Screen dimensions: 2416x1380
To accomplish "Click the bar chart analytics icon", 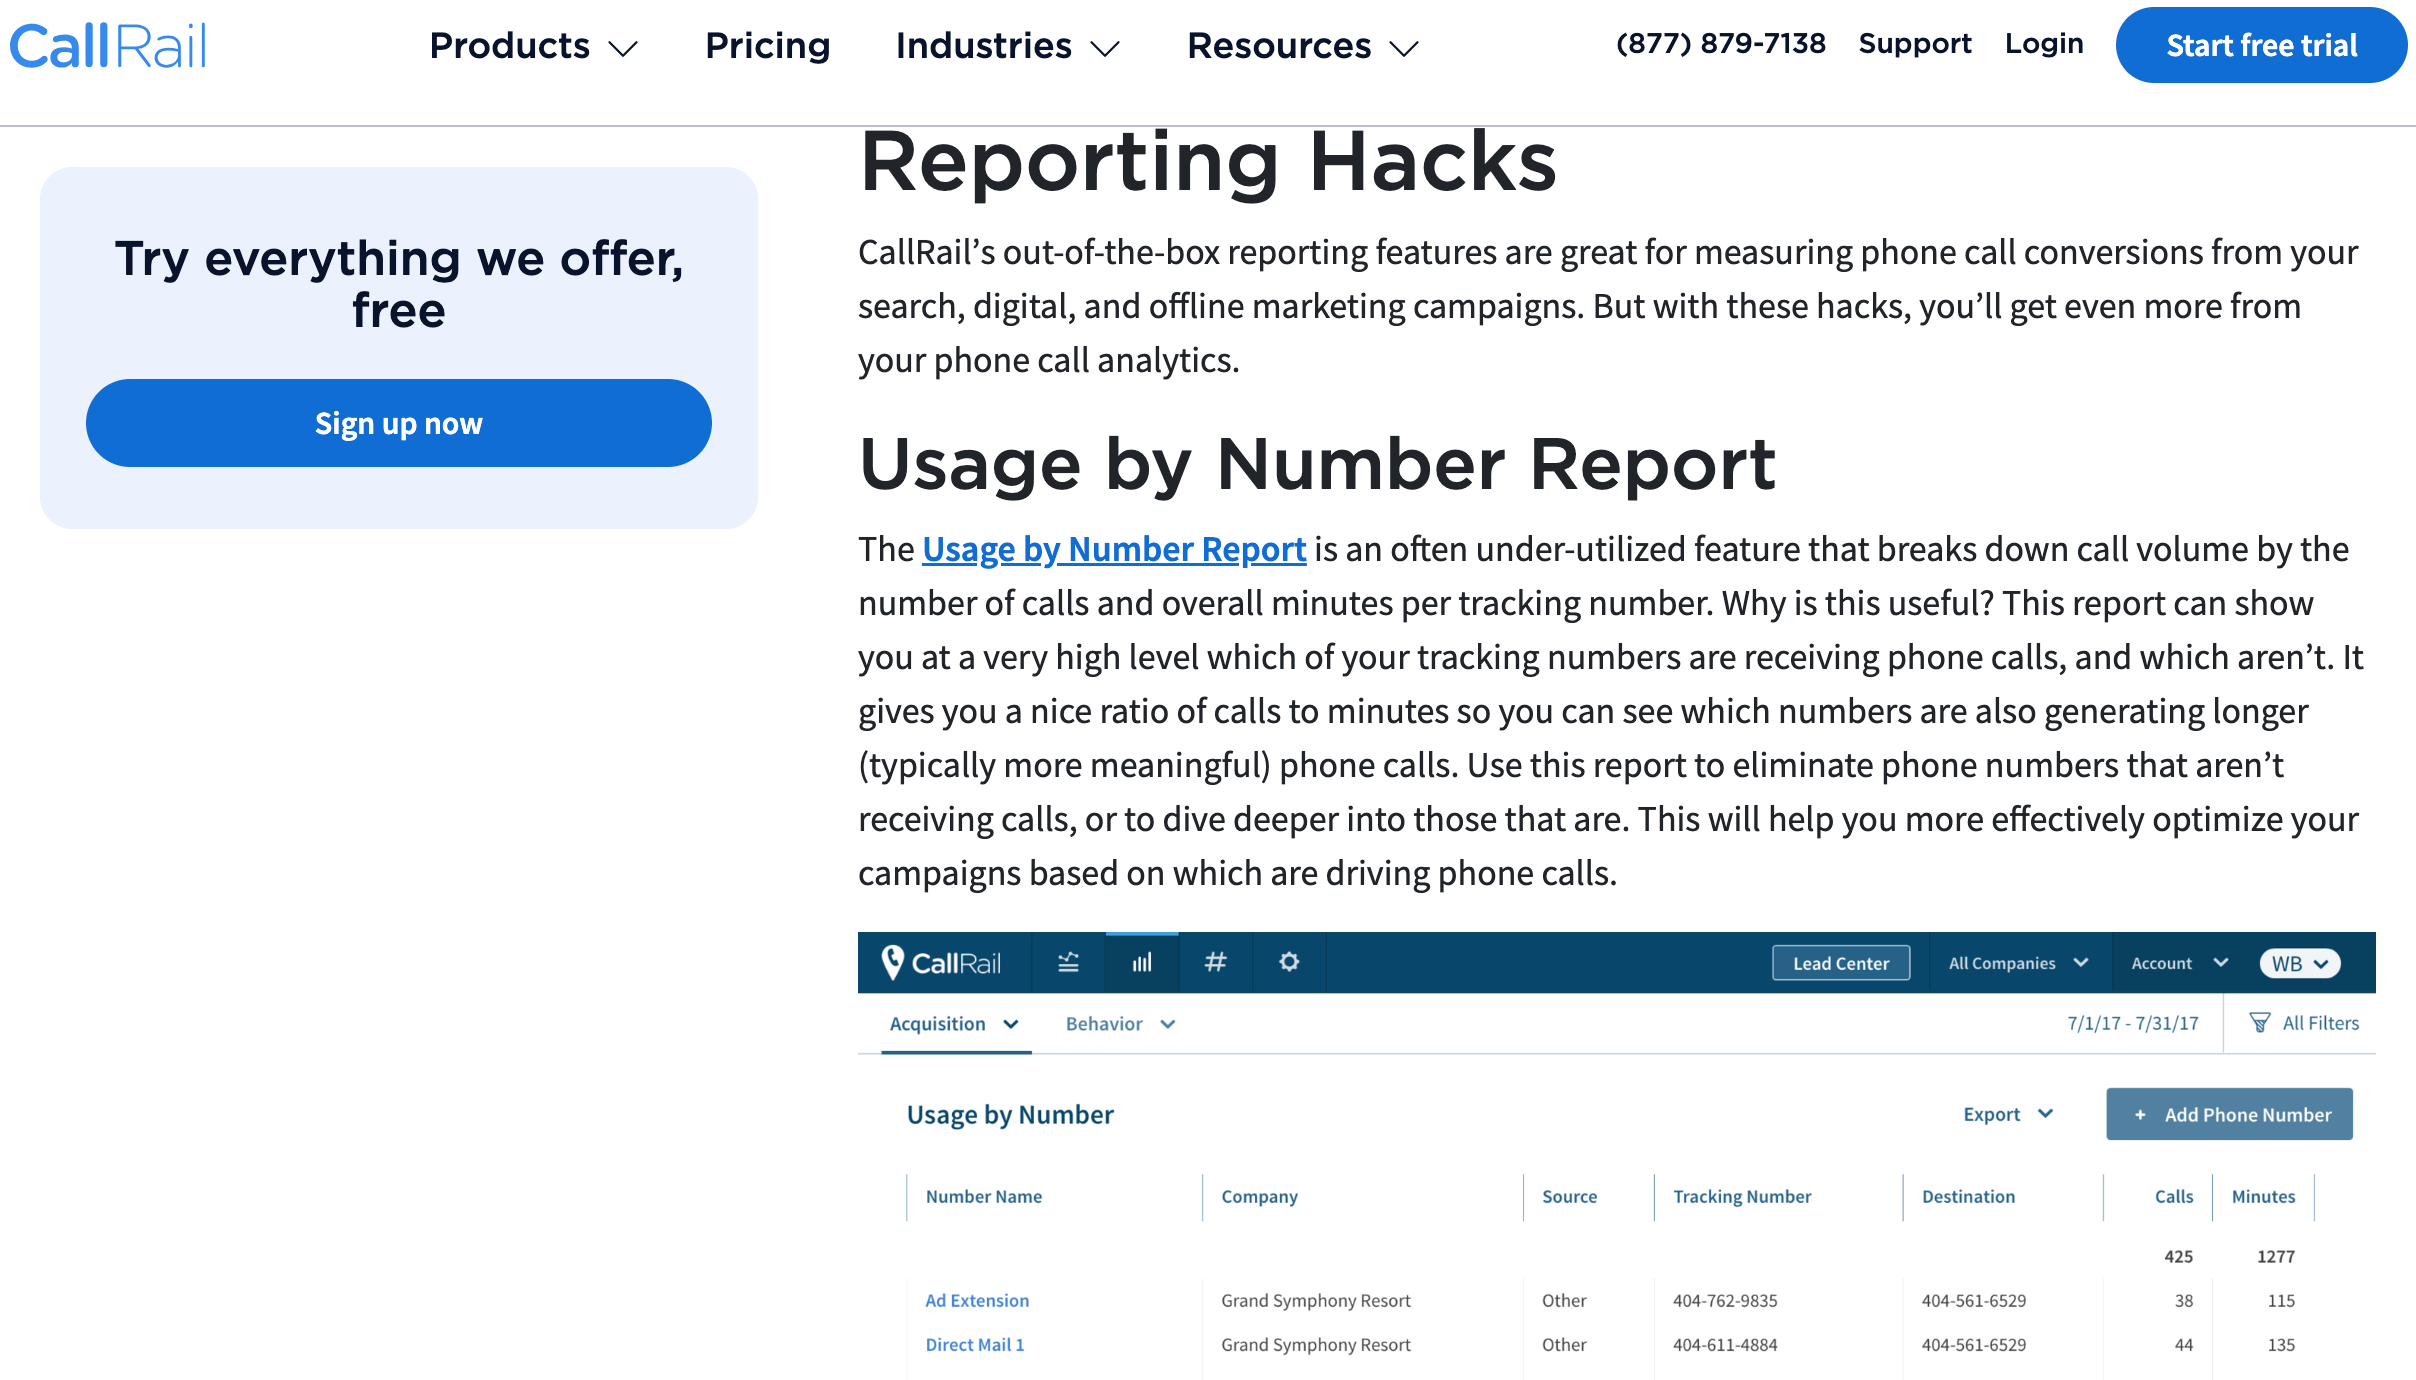I will (1143, 962).
